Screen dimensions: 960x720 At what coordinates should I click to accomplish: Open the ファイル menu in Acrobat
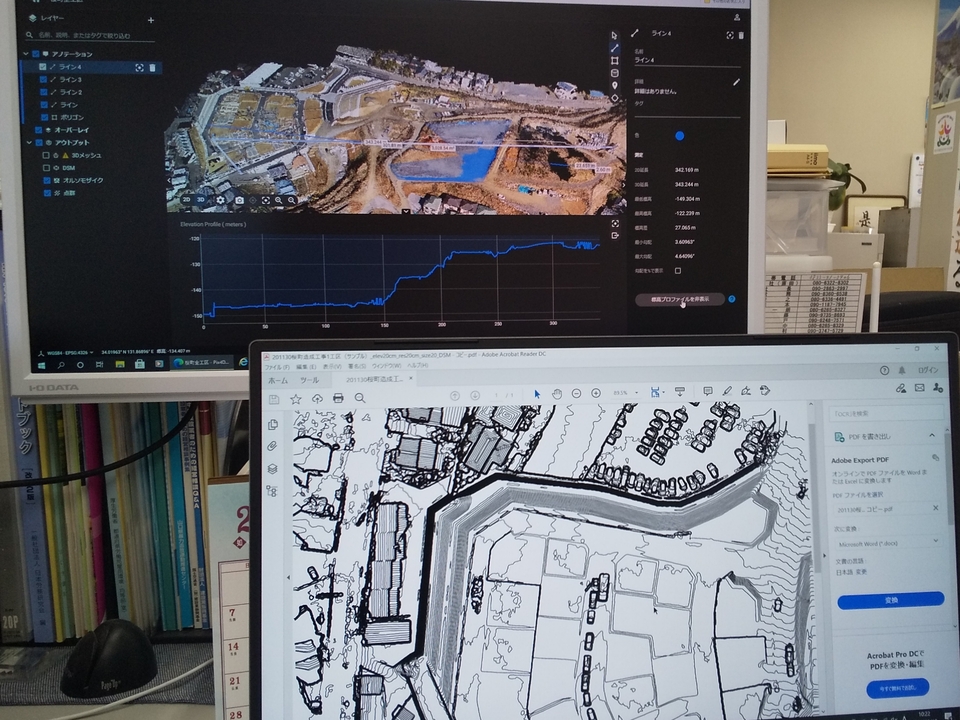coord(277,367)
